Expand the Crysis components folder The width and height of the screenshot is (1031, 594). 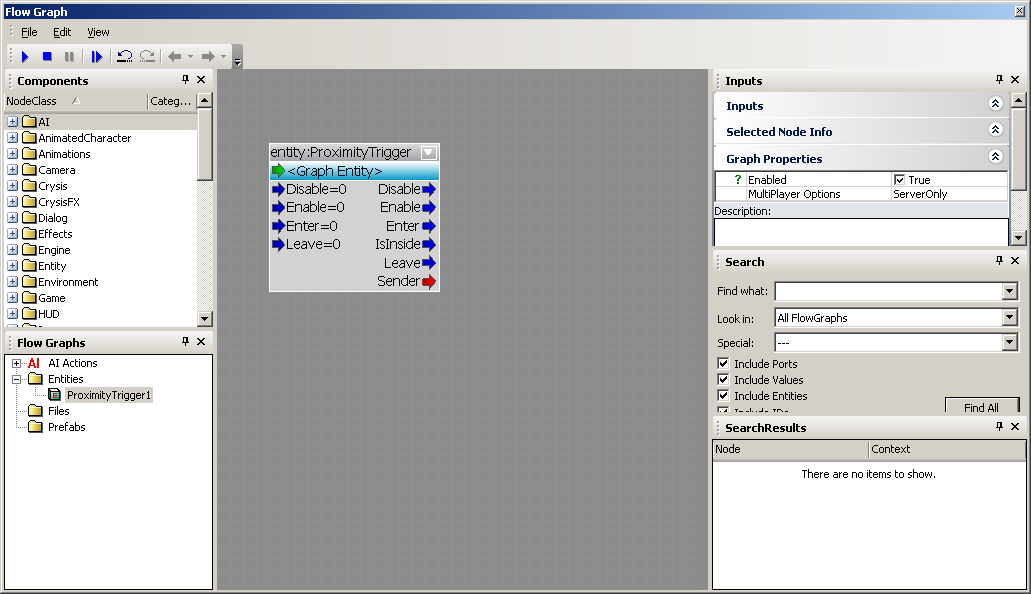12,186
